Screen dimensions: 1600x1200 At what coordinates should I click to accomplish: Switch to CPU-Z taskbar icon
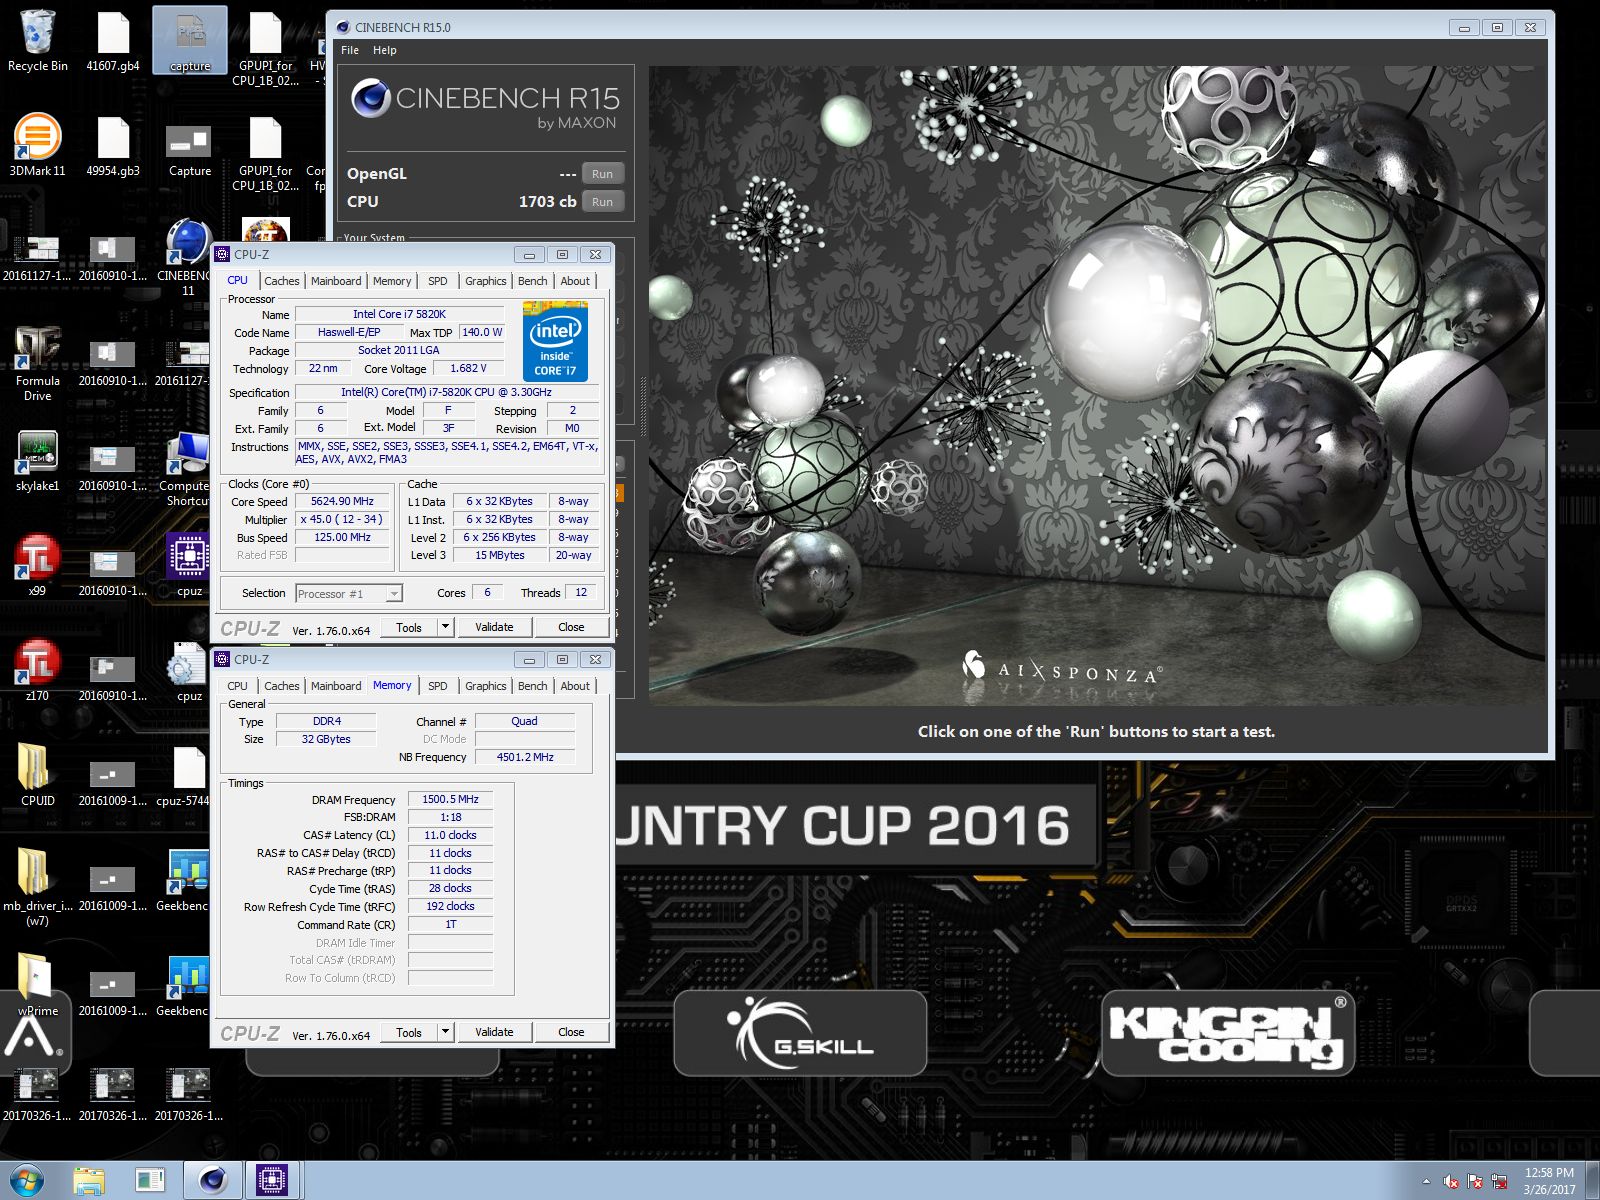click(x=272, y=1181)
